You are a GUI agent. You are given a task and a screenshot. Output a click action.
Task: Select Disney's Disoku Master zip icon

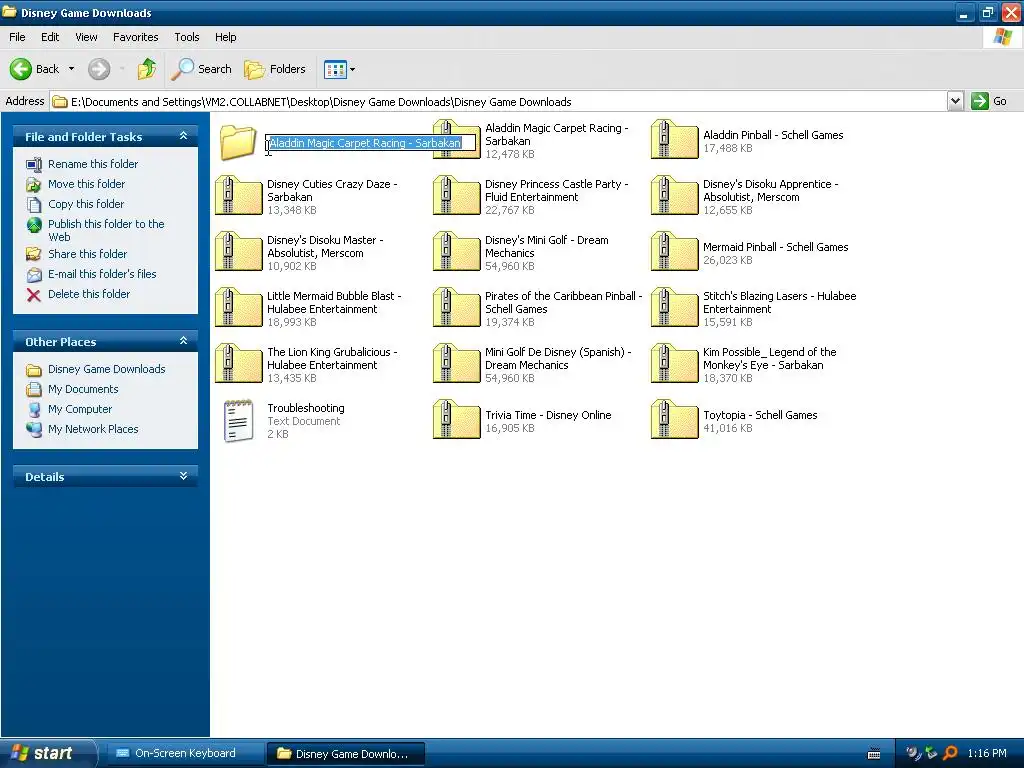238,252
